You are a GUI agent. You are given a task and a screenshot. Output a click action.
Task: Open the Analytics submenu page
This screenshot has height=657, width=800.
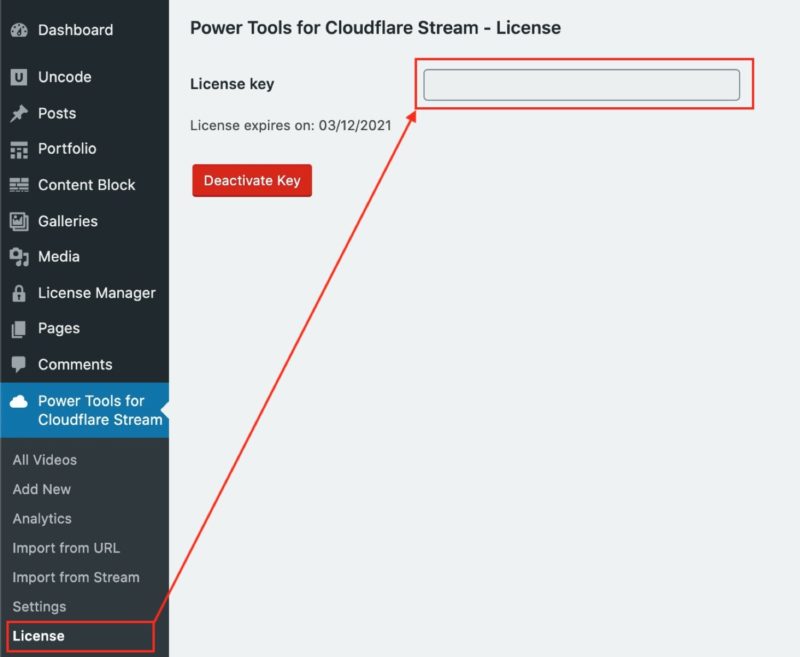pos(42,519)
